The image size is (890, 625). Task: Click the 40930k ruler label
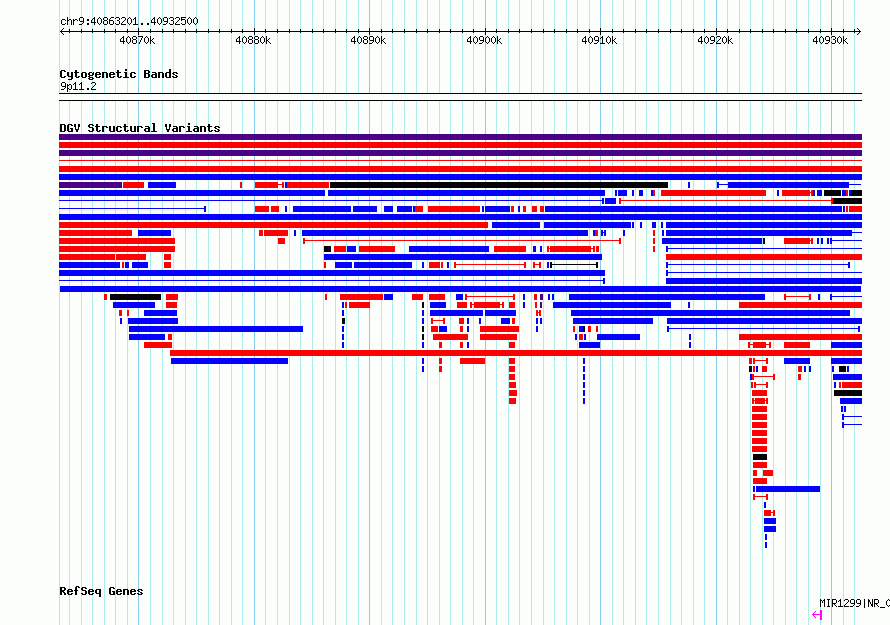(830, 40)
